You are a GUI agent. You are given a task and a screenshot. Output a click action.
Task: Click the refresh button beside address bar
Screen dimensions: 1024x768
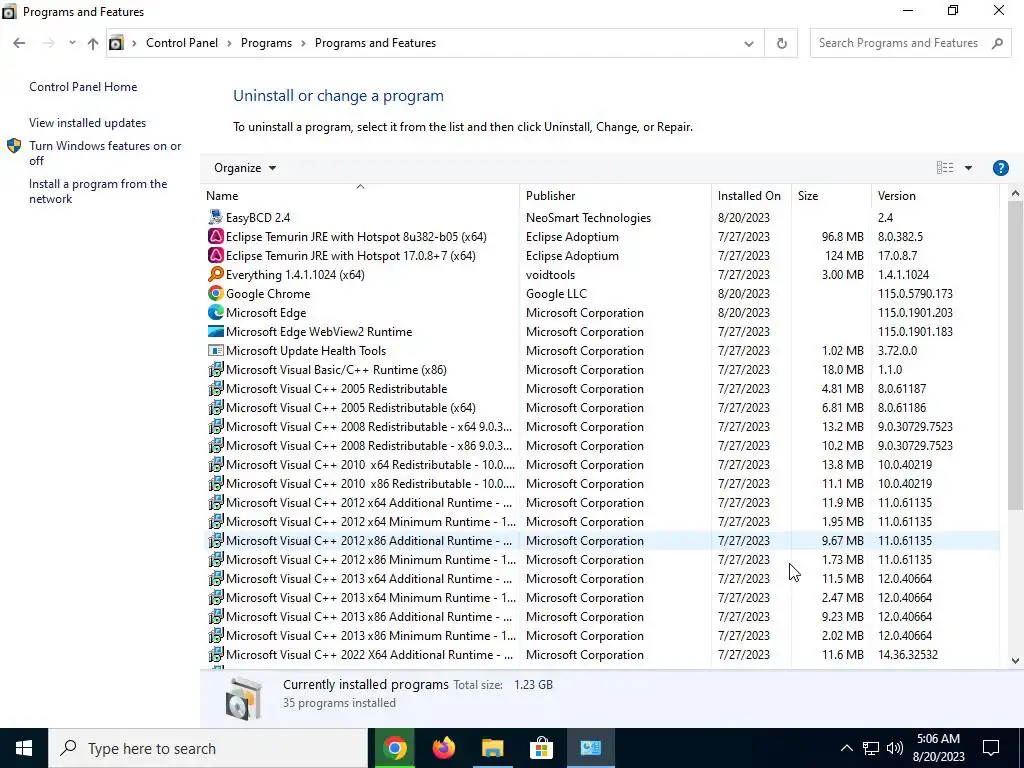781,43
